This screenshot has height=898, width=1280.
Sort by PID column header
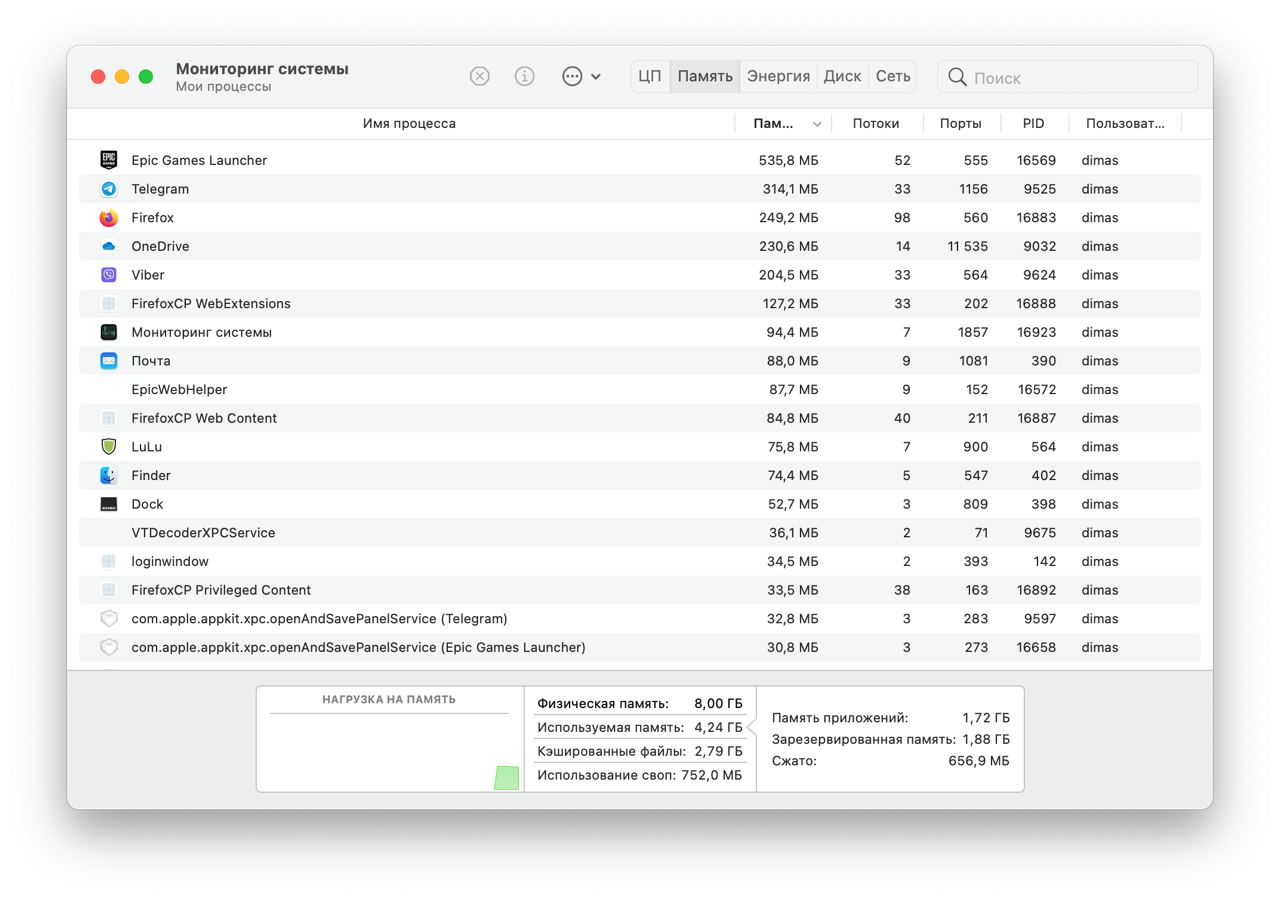click(x=1034, y=124)
